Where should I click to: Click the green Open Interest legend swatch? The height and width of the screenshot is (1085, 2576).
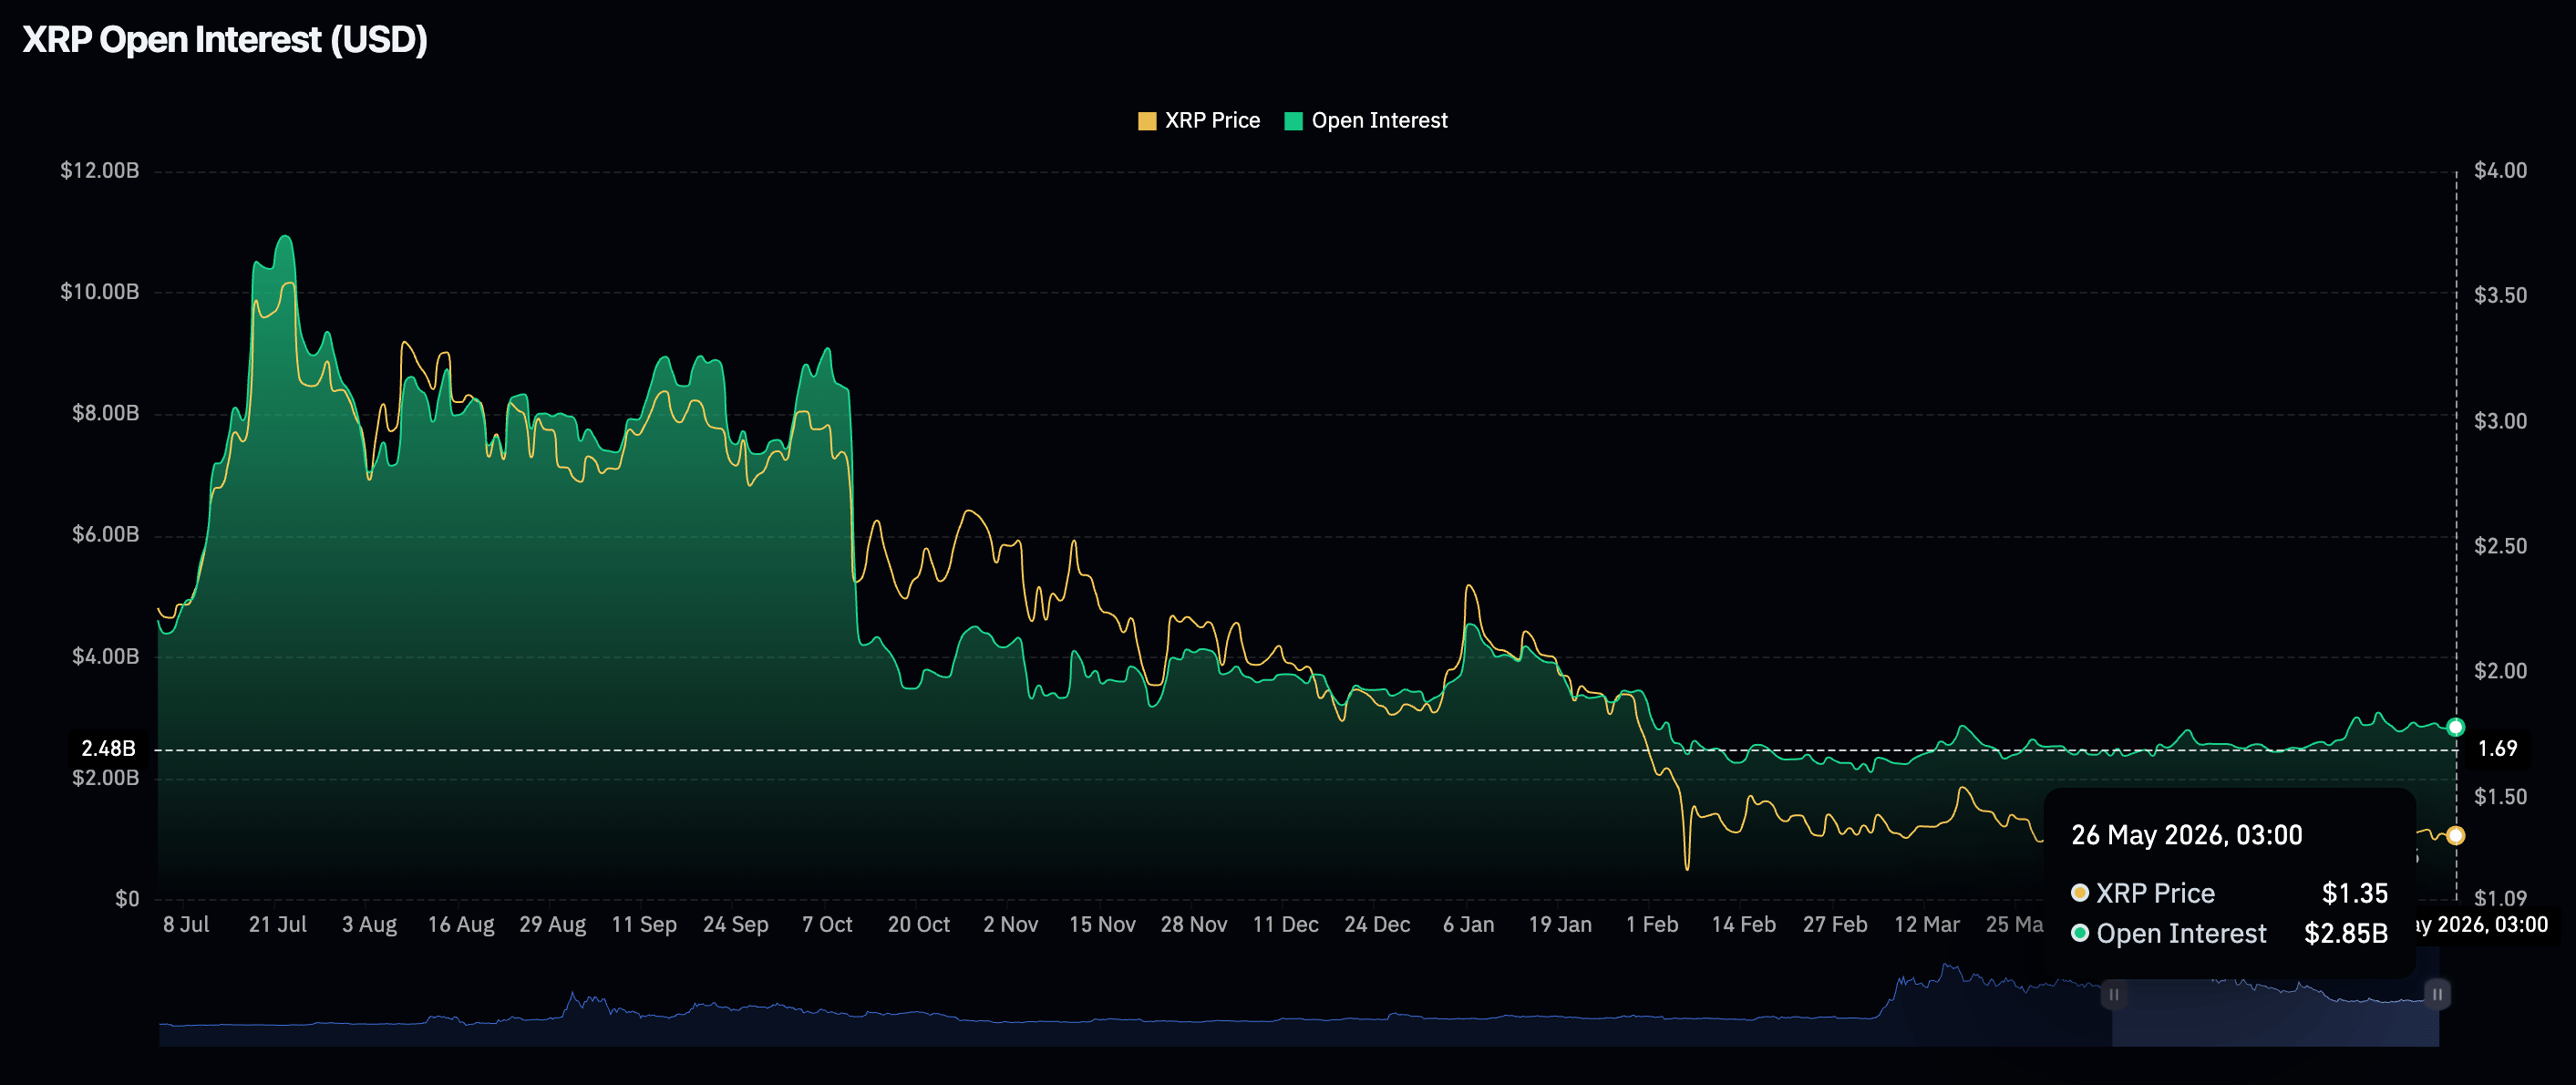(x=1293, y=121)
